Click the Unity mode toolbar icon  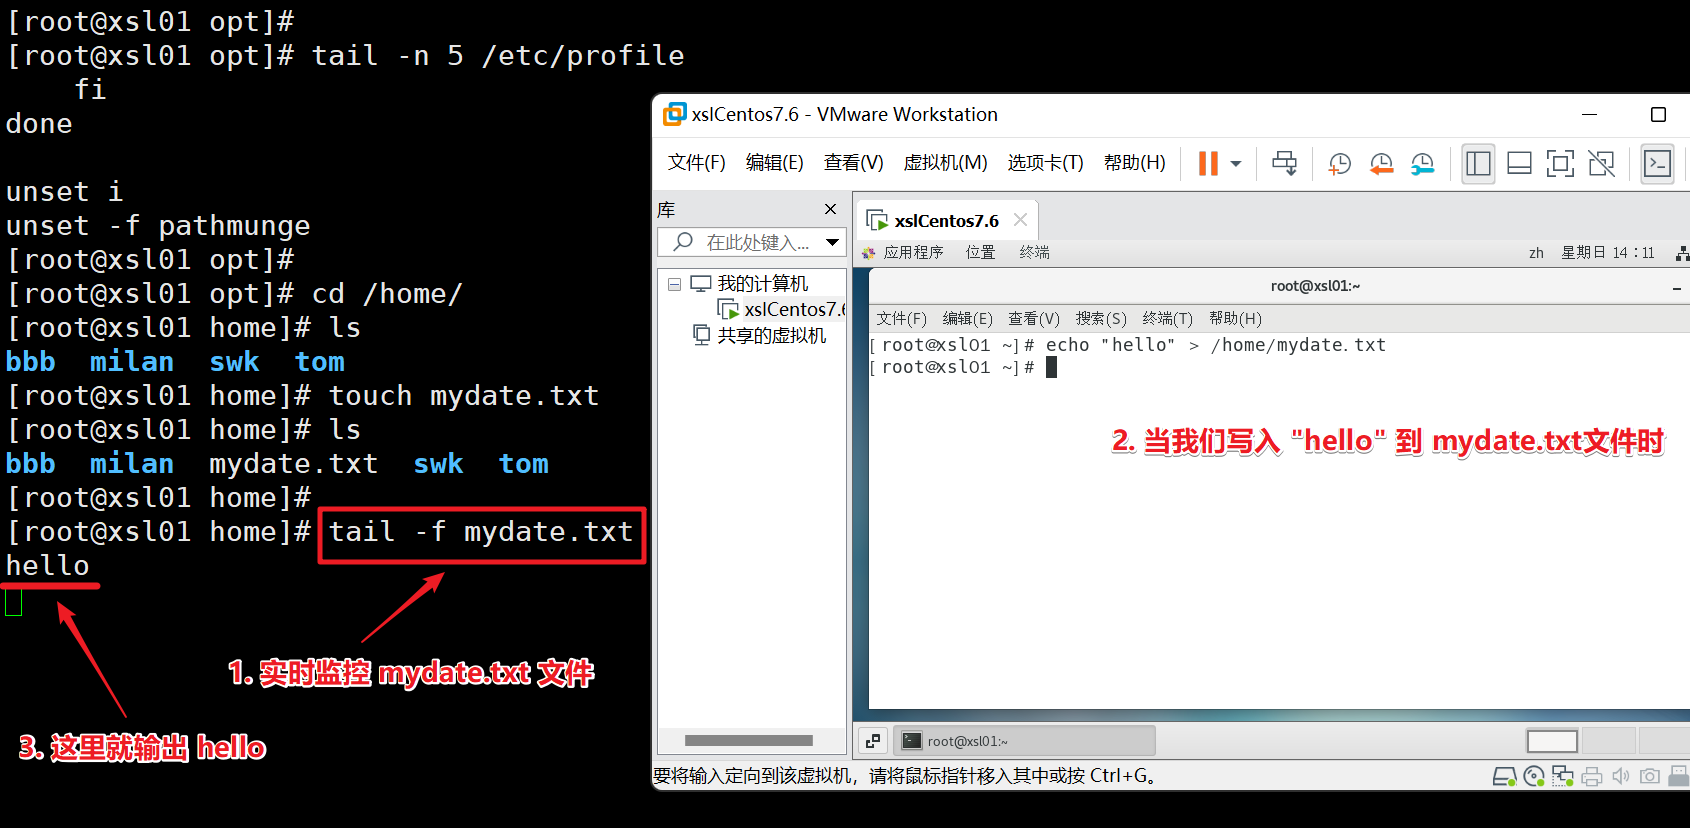[1601, 164]
